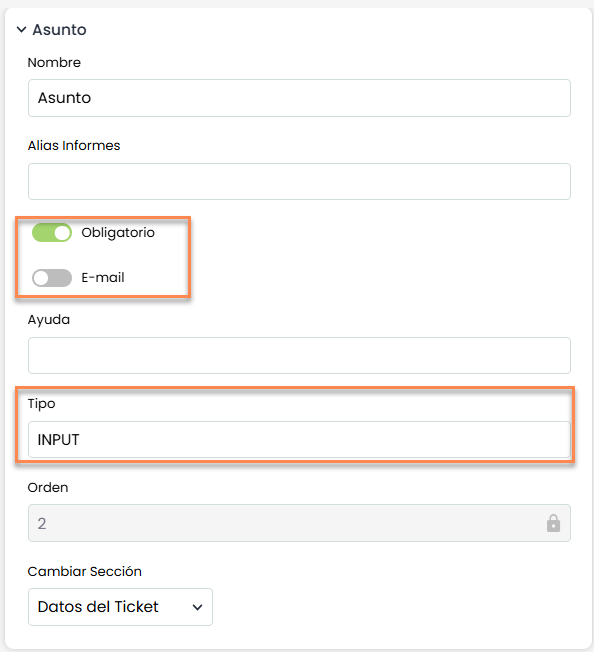Click the Nombre field label
Image resolution: width=594 pixels, height=652 pixels.
54,62
